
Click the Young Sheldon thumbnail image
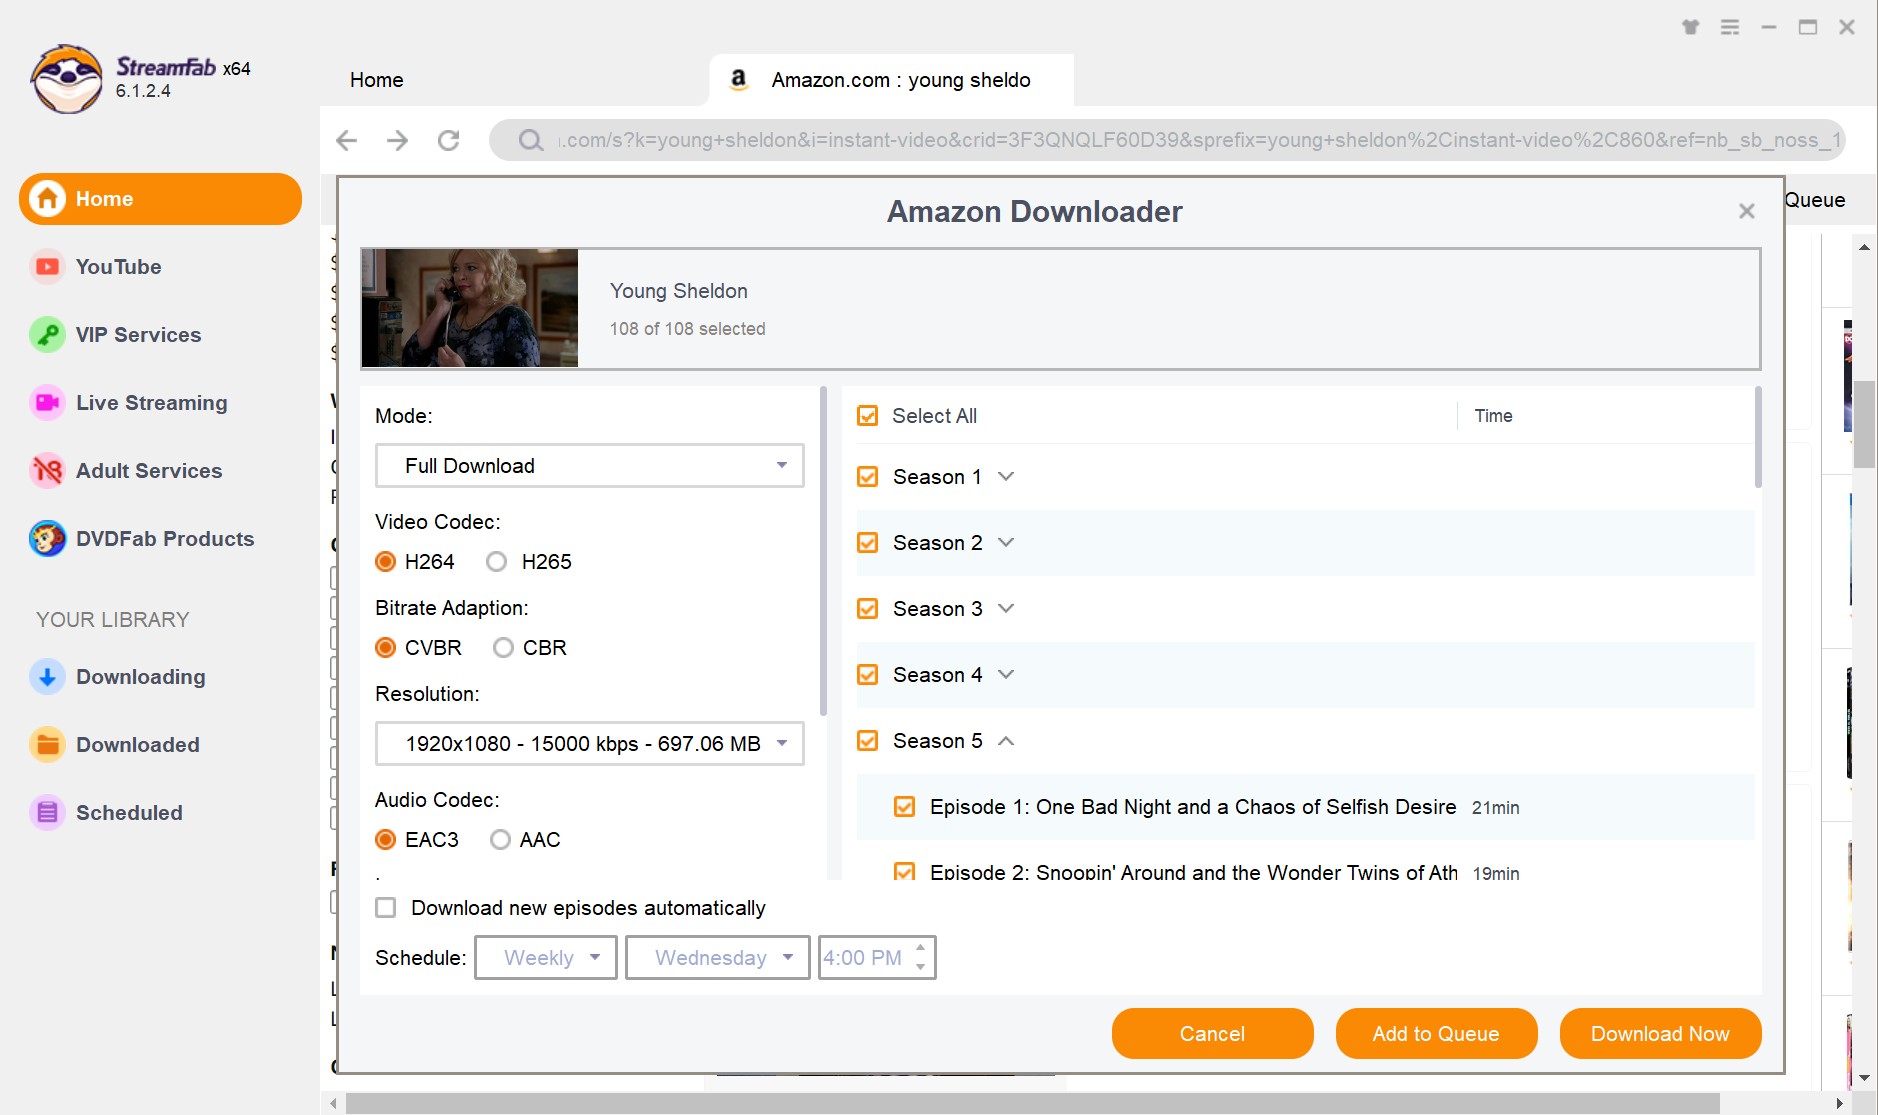point(470,308)
